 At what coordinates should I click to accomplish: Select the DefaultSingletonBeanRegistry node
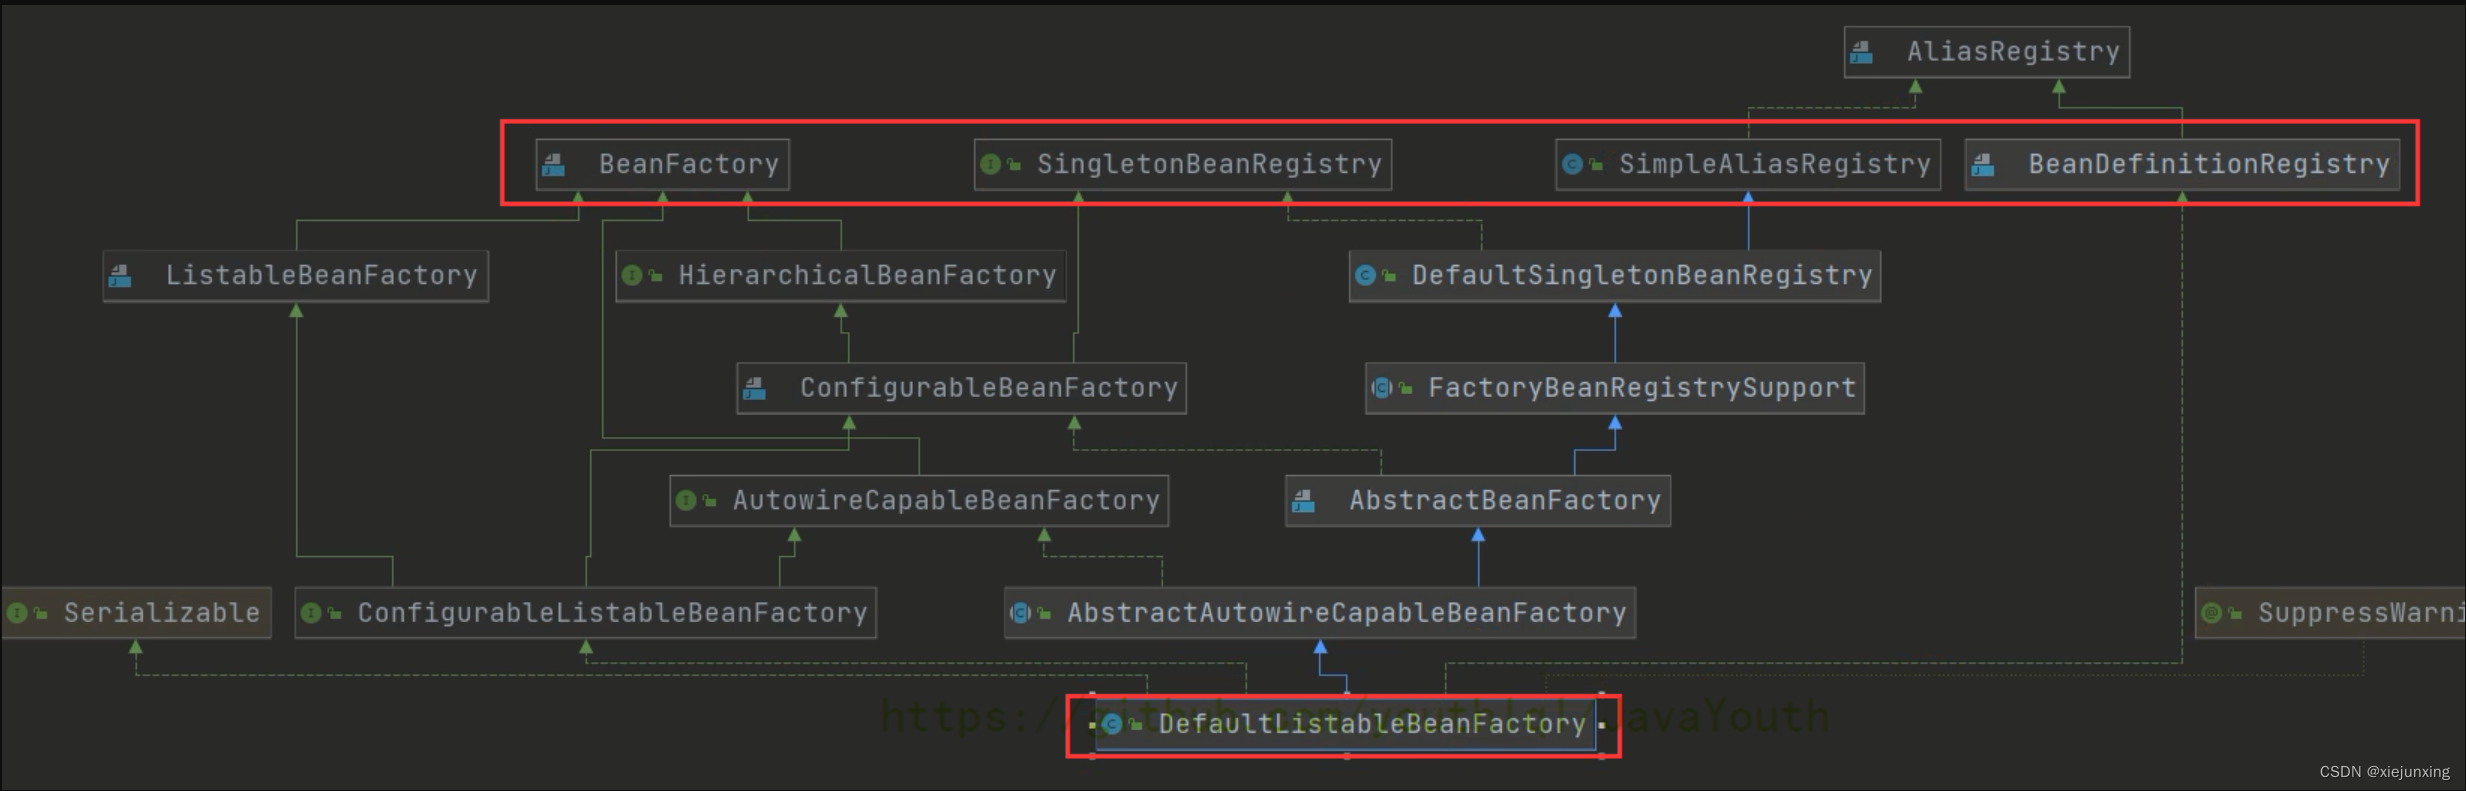(1615, 276)
